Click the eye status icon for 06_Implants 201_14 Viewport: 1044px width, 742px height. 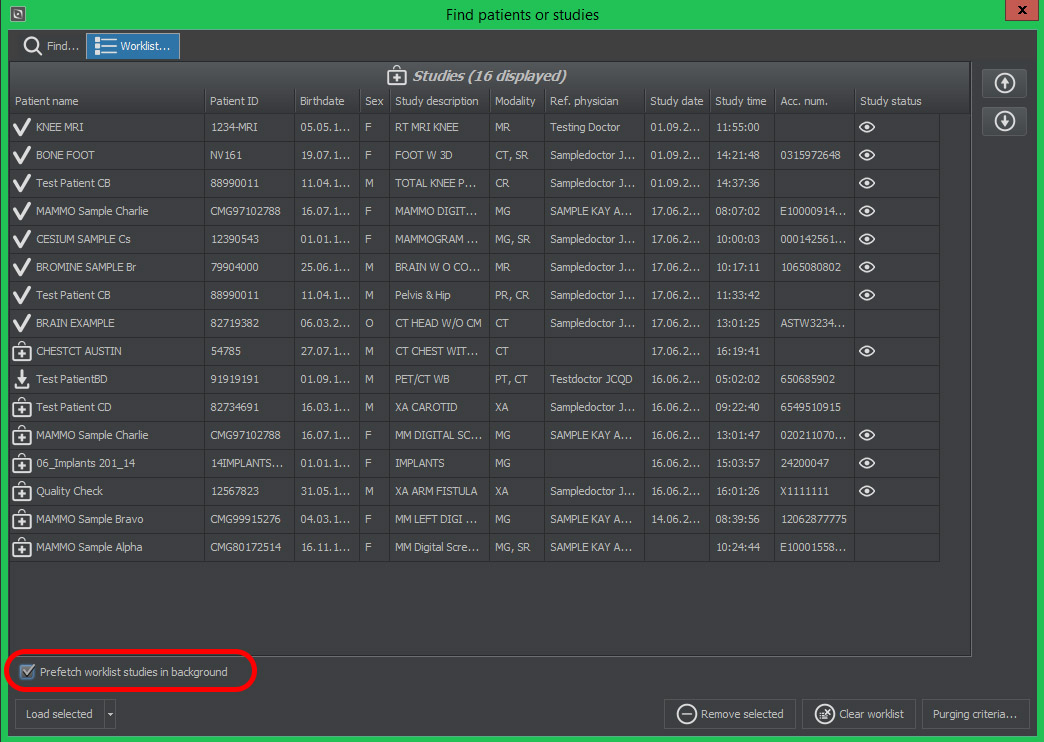867,464
